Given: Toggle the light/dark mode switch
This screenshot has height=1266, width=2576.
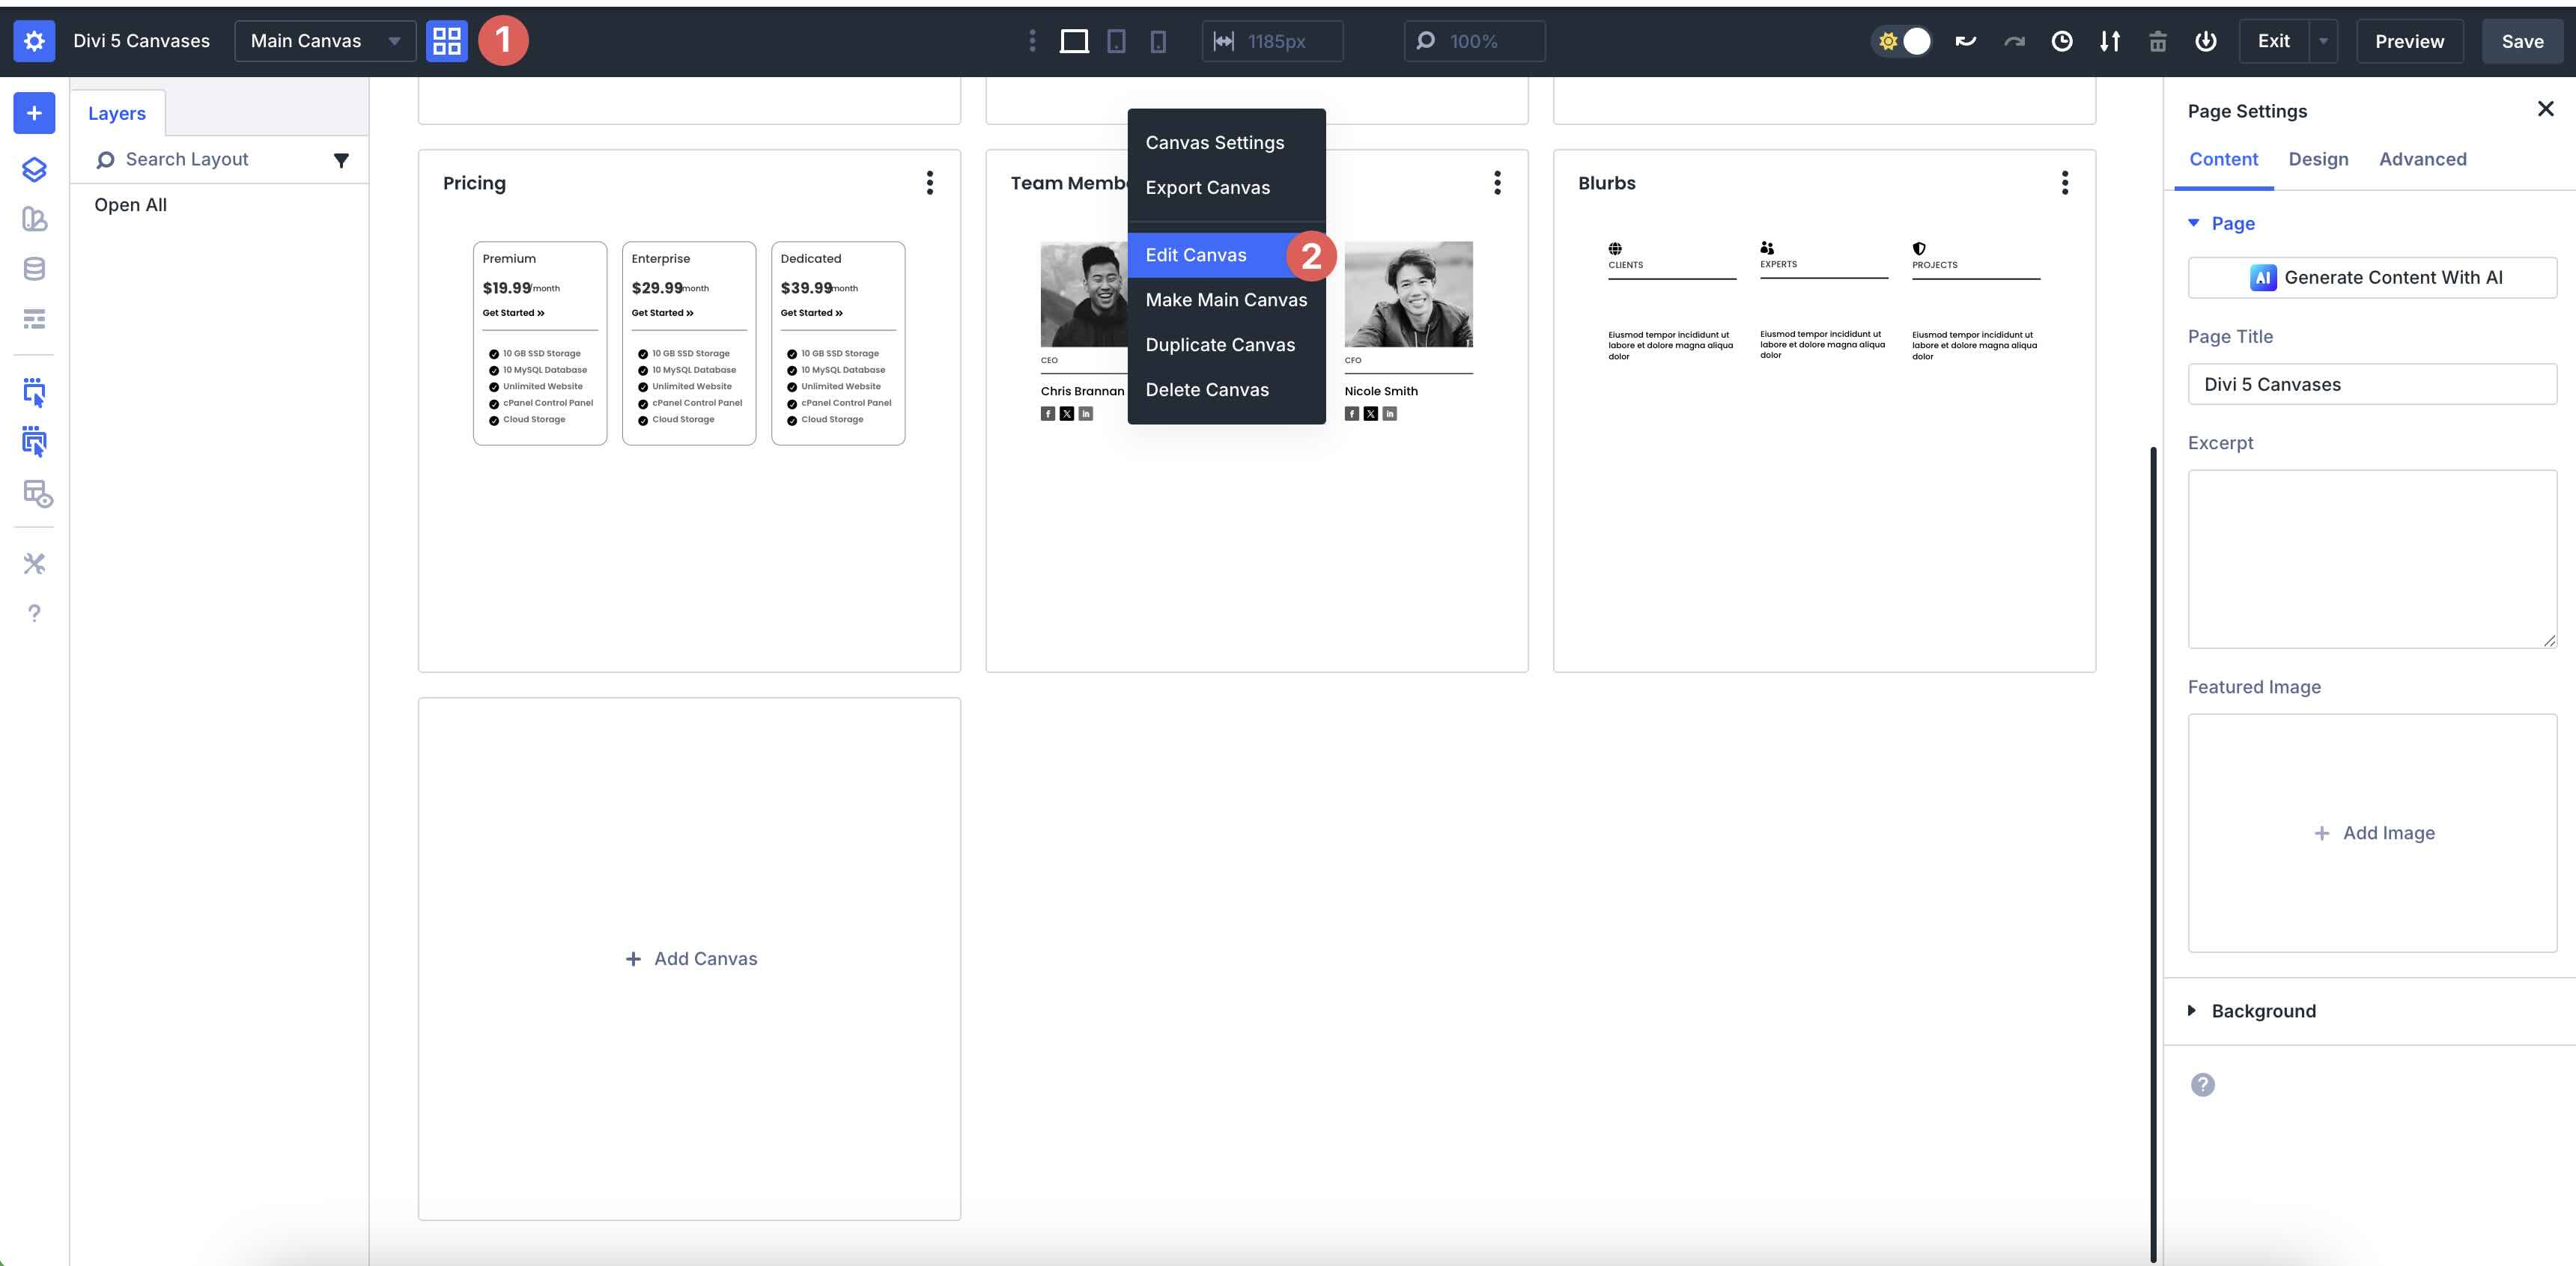Looking at the screenshot, I should (1902, 41).
